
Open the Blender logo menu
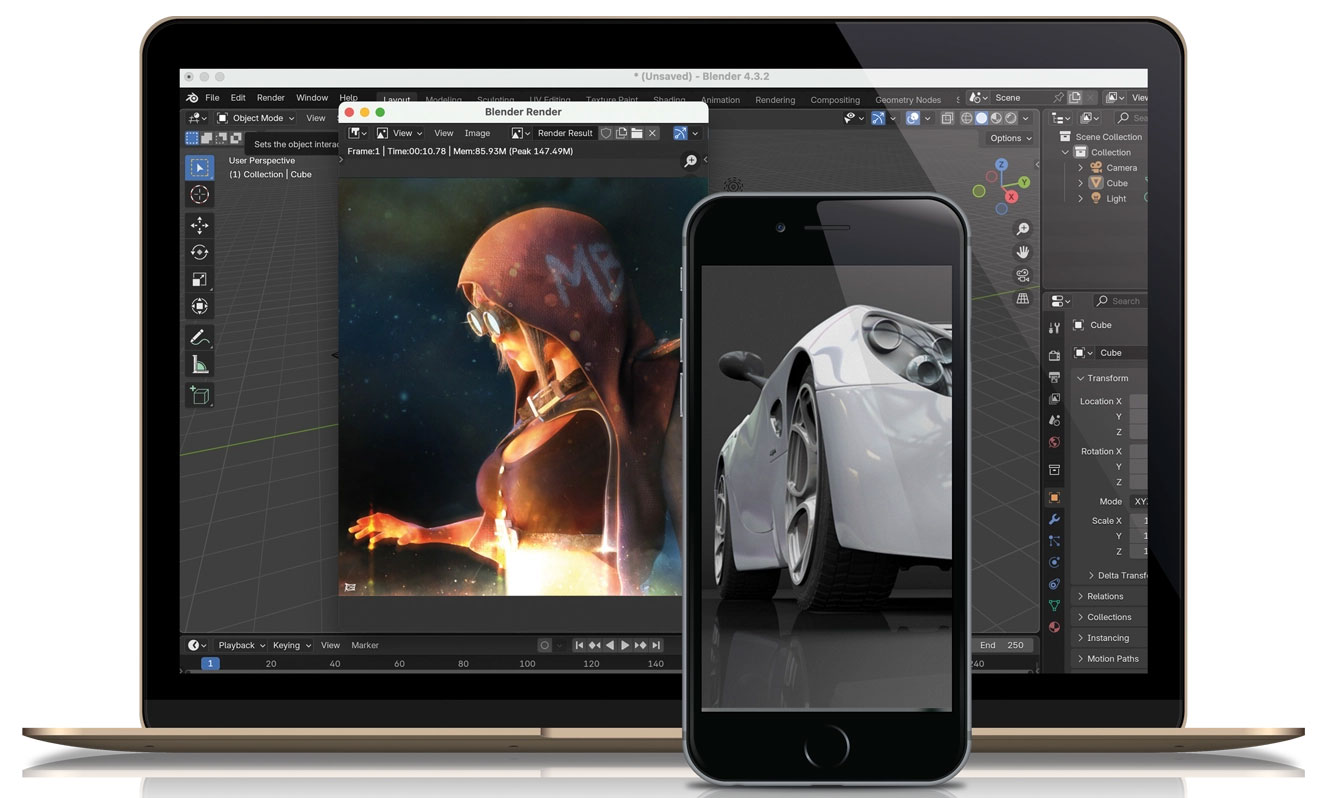(192, 98)
